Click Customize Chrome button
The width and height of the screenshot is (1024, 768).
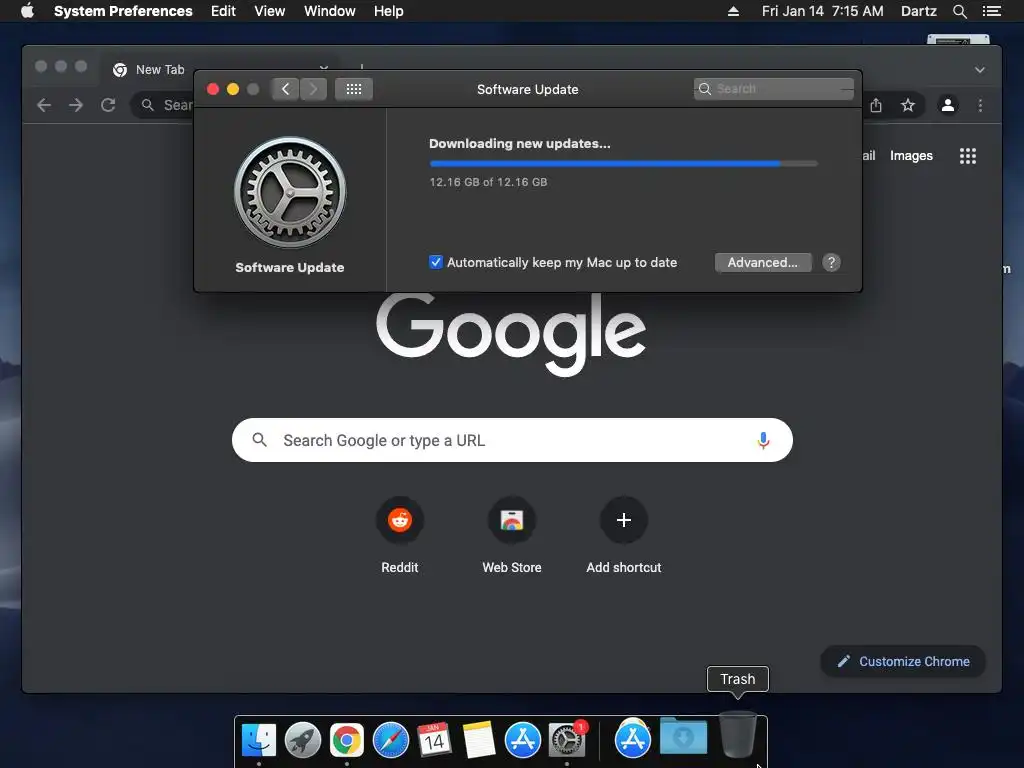tap(903, 662)
